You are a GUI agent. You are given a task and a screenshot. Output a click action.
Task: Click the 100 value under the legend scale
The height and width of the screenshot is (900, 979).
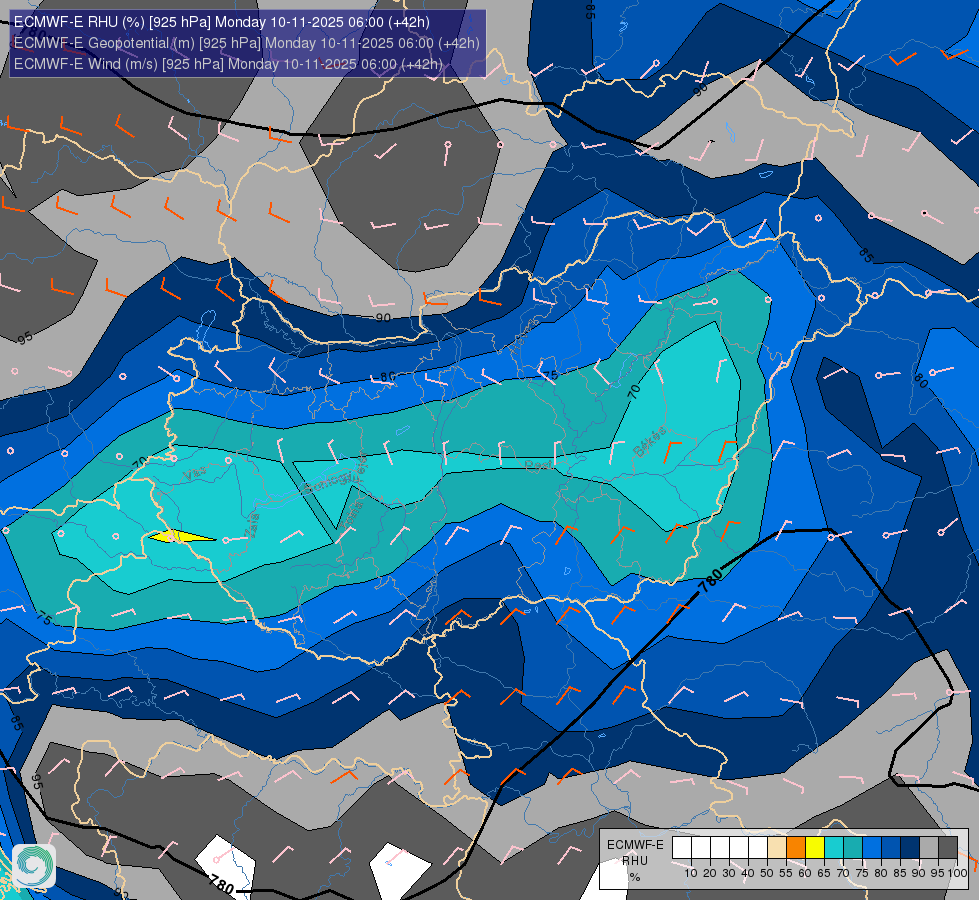[x=957, y=873]
